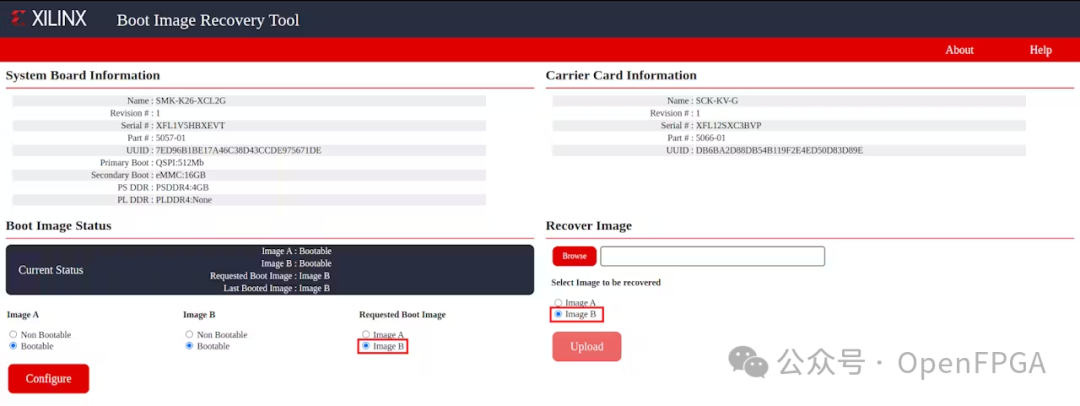The height and width of the screenshot is (406, 1080).
Task: Choose Image B to be recovered
Action: pyautogui.click(x=558, y=314)
